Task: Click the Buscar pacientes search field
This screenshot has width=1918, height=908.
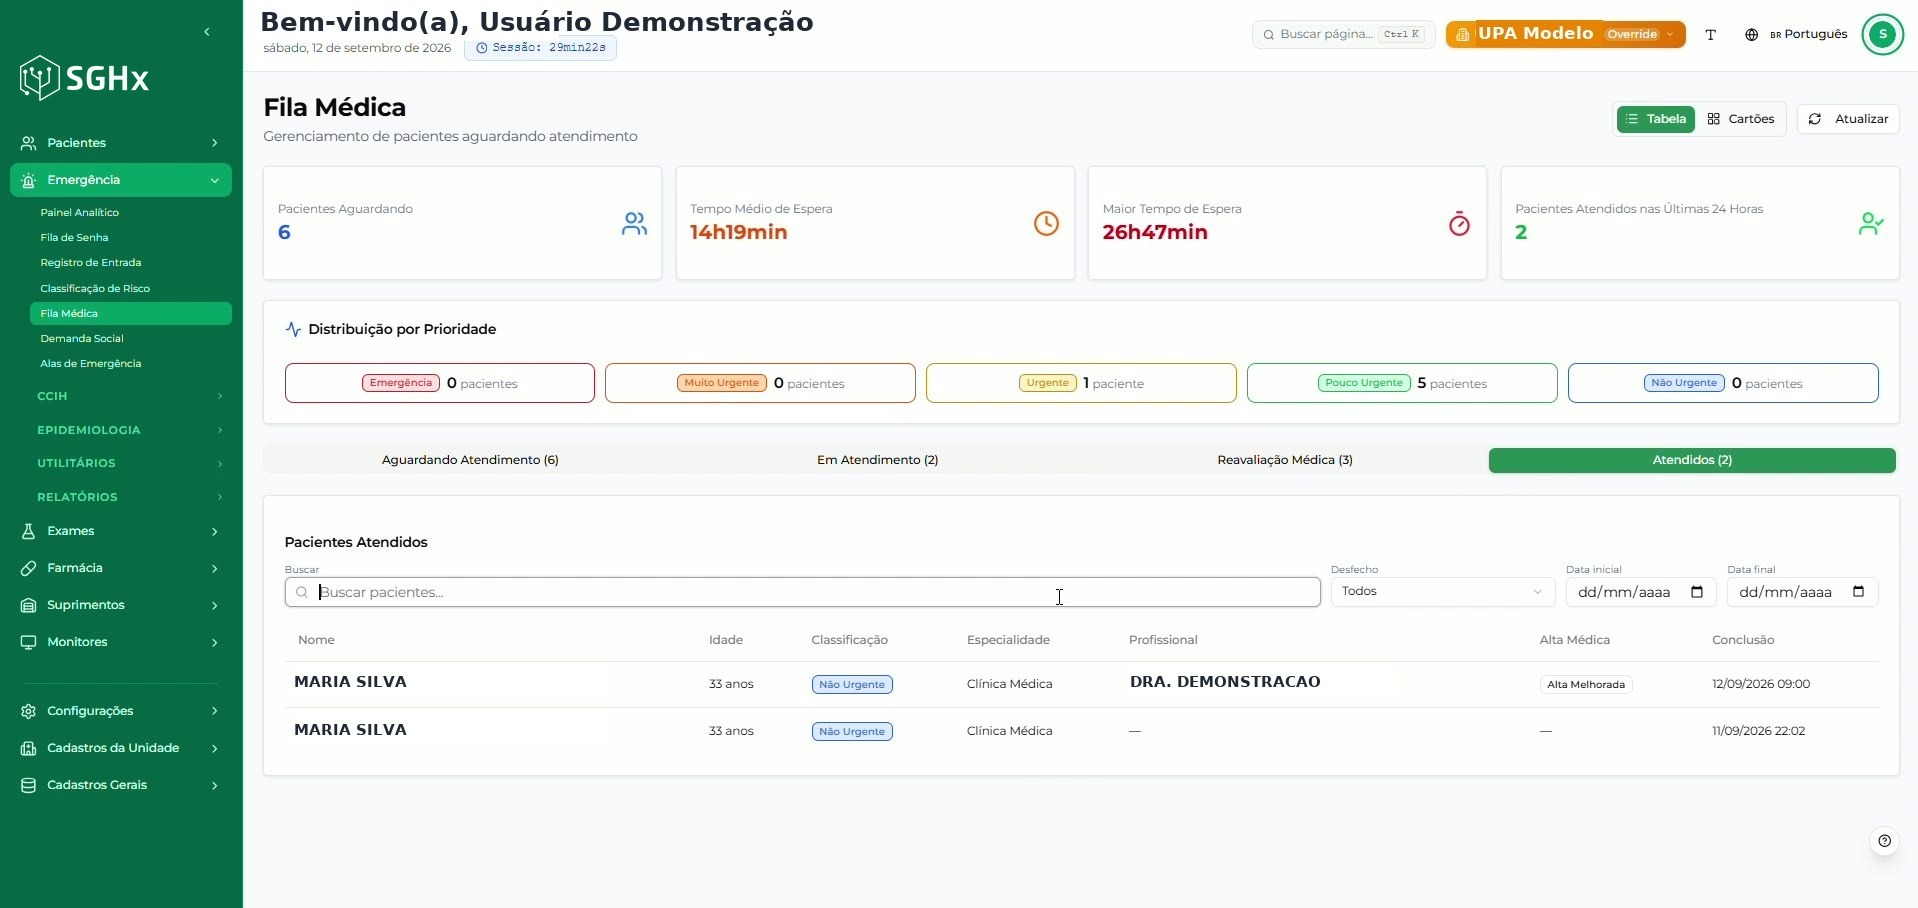Action: click(x=802, y=592)
